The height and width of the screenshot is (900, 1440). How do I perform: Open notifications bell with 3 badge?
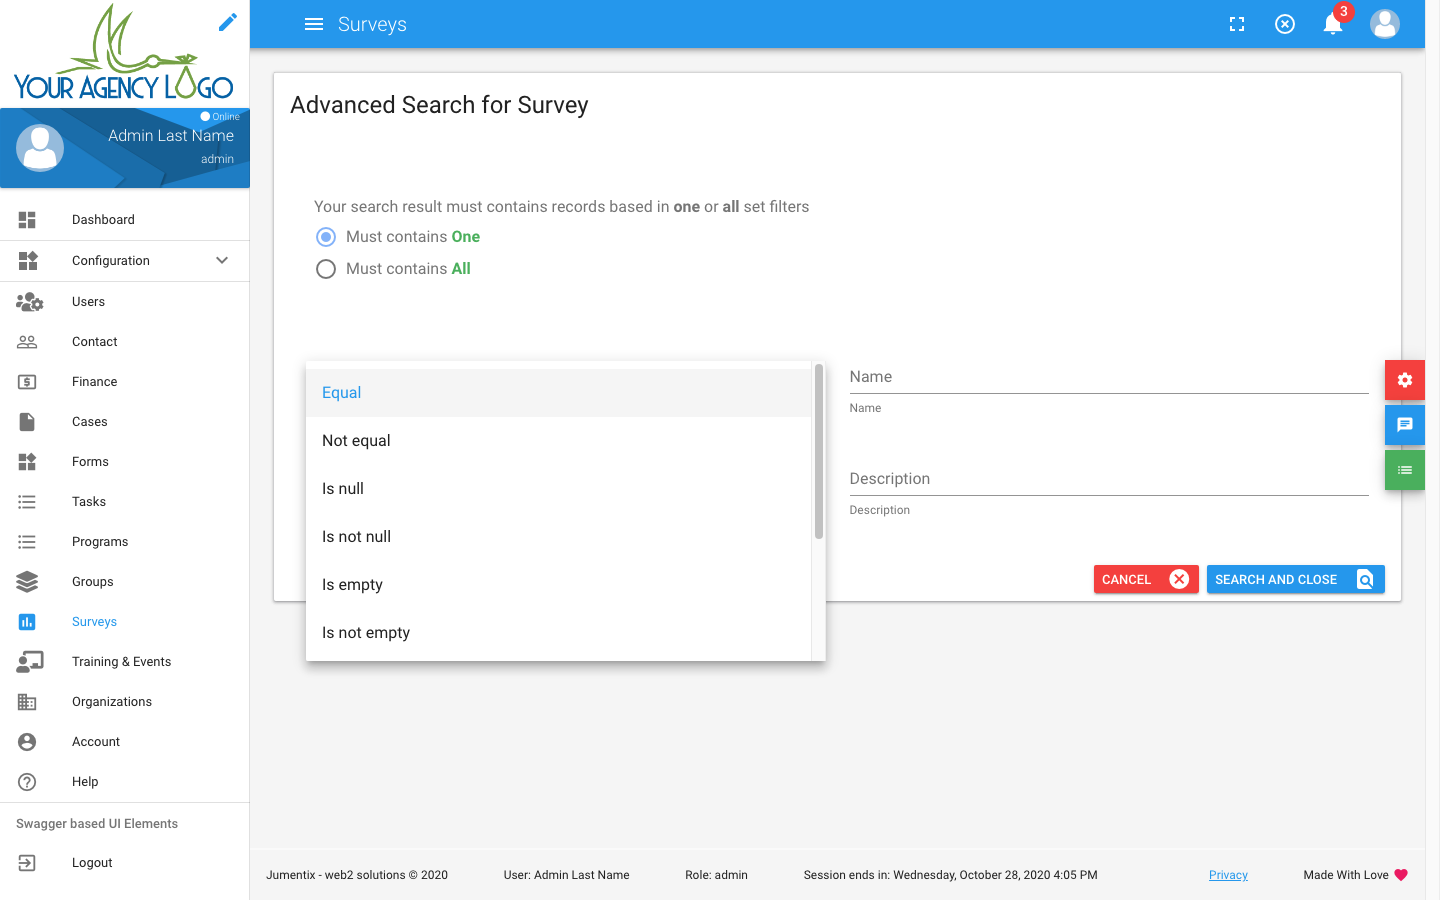tap(1333, 24)
